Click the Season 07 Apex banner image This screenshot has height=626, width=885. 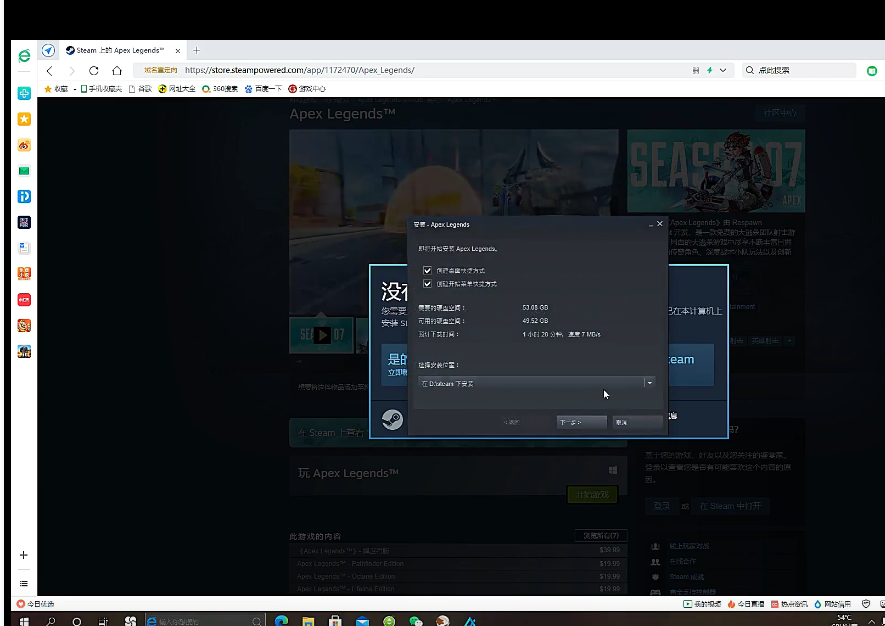coord(716,171)
